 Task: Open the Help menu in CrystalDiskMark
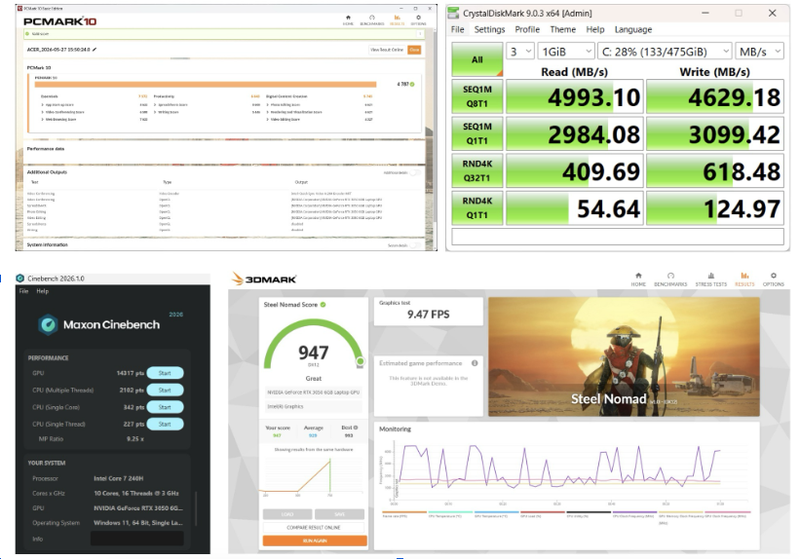[595, 30]
